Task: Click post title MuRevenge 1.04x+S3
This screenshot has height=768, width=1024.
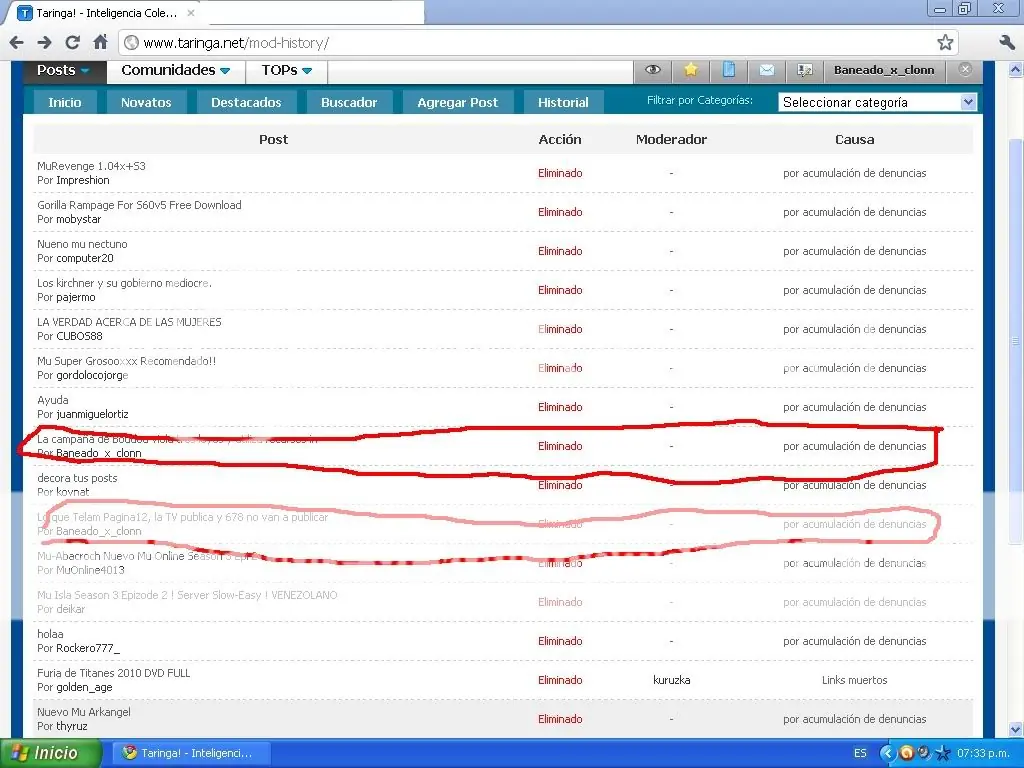Action: 91,166
